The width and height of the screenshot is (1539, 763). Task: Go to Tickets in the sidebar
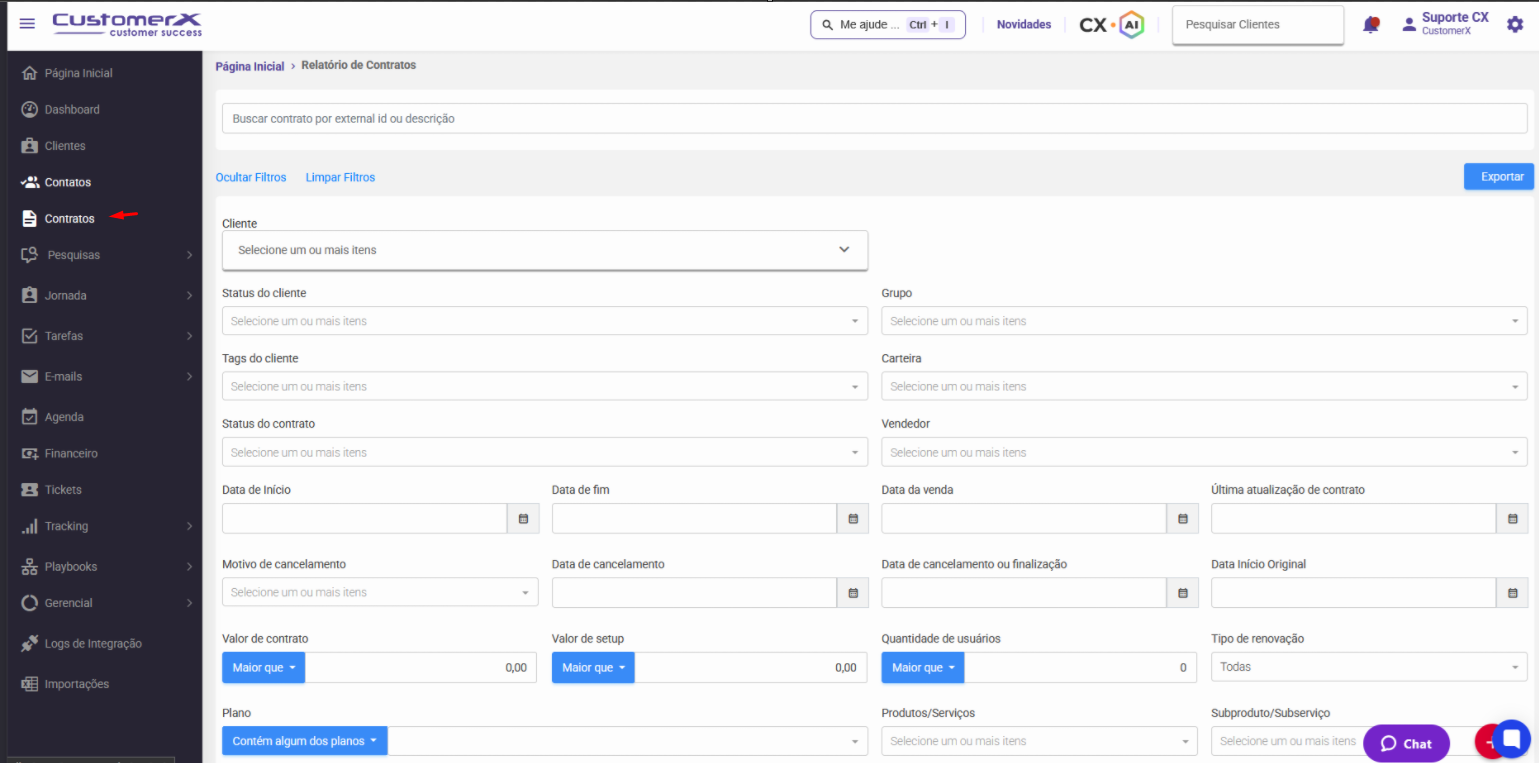(63, 490)
